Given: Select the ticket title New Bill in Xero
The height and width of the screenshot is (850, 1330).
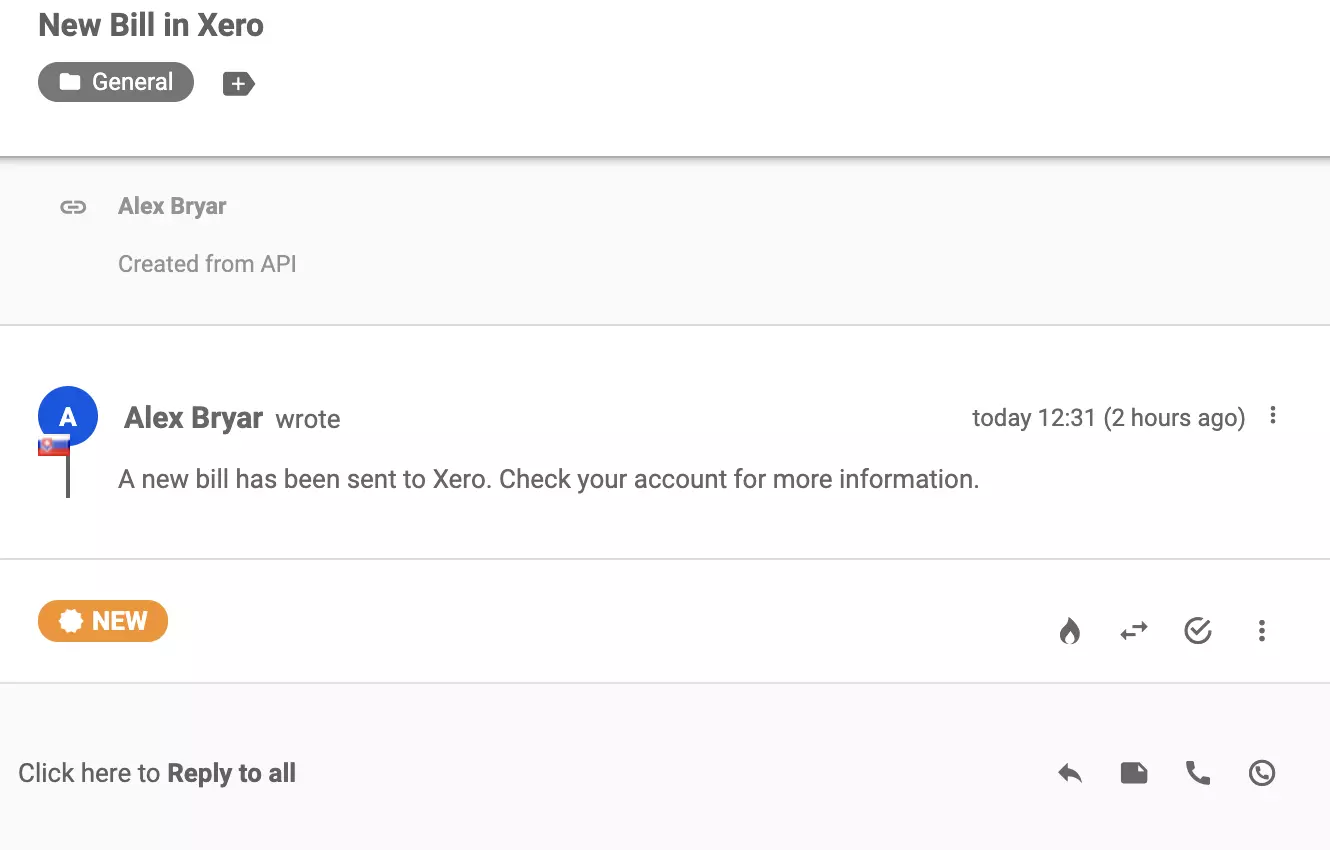Looking at the screenshot, I should 150,25.
